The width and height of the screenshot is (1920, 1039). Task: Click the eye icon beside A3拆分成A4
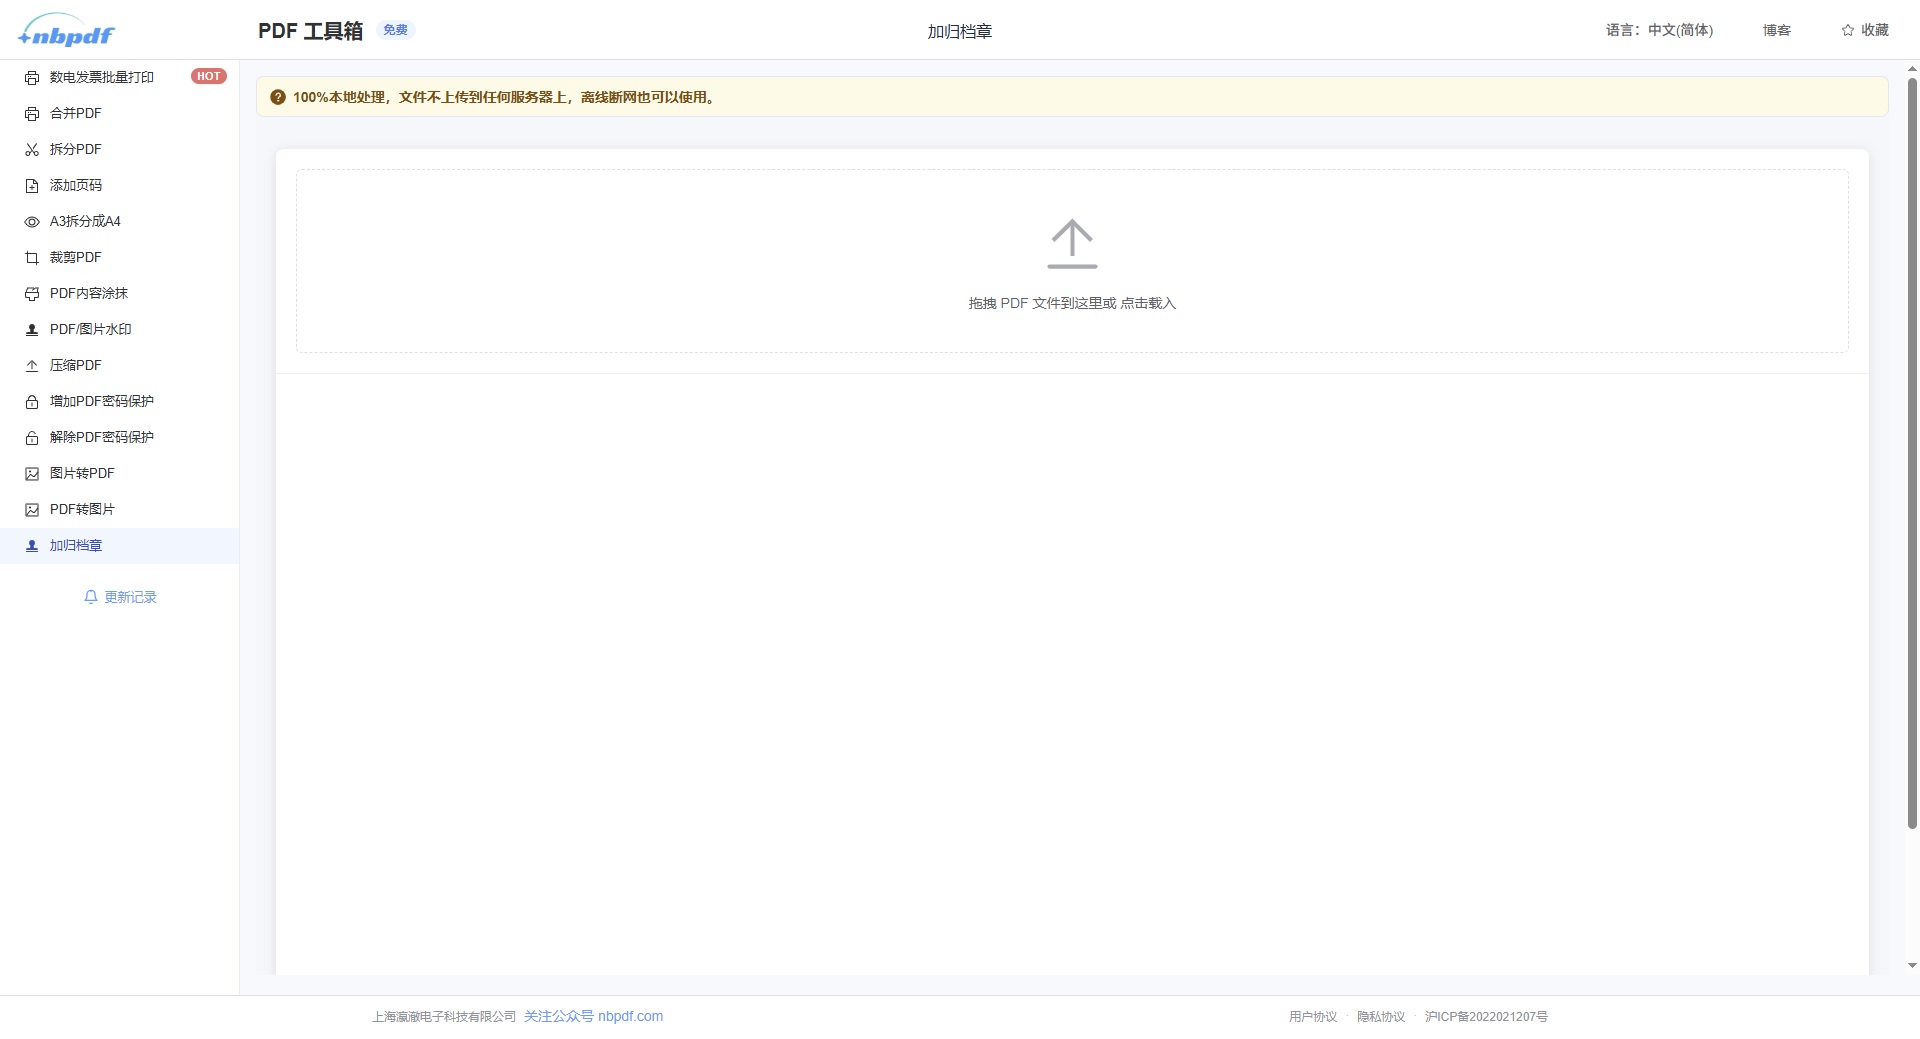[31, 221]
